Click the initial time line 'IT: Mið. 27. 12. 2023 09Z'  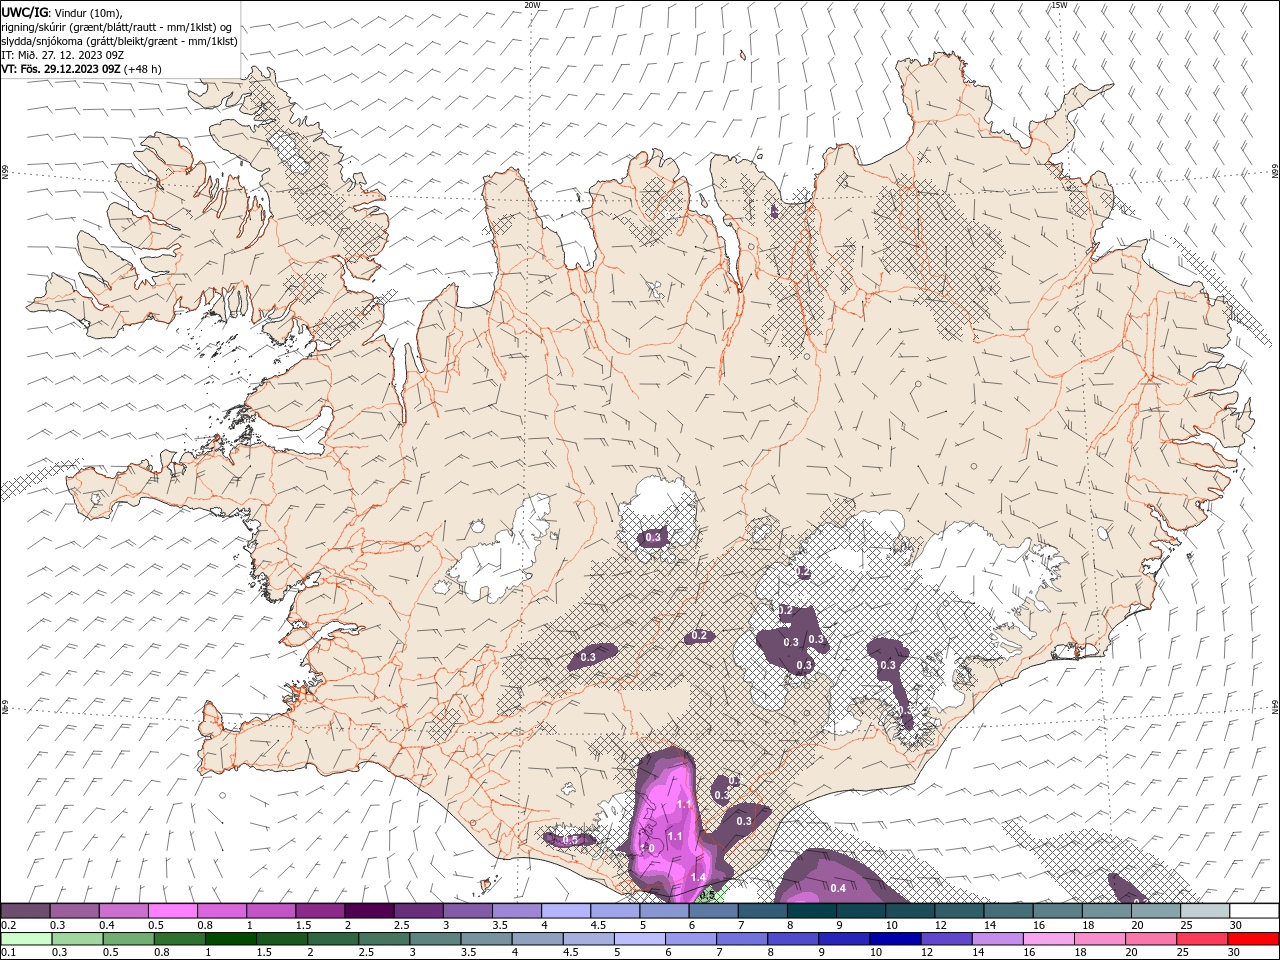pos(61,55)
